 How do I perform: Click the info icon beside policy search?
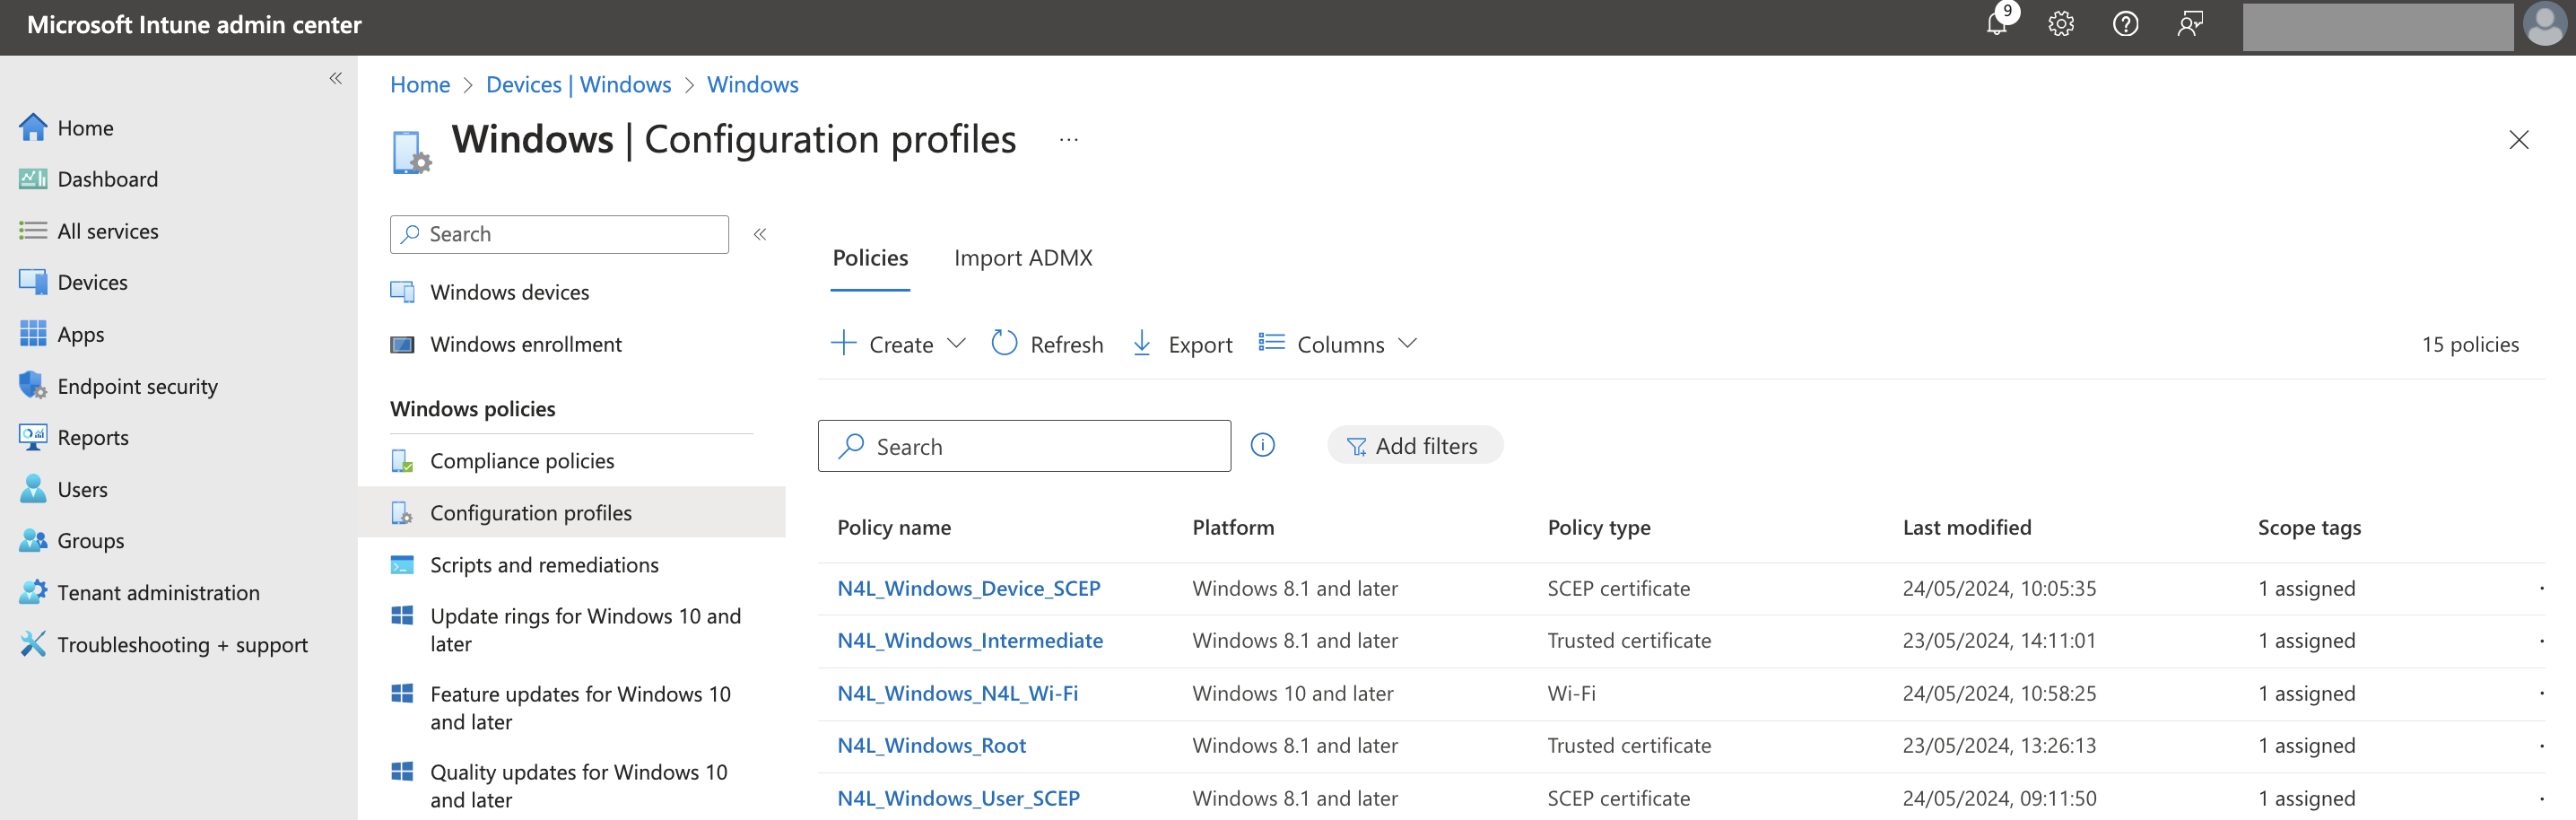[1262, 445]
